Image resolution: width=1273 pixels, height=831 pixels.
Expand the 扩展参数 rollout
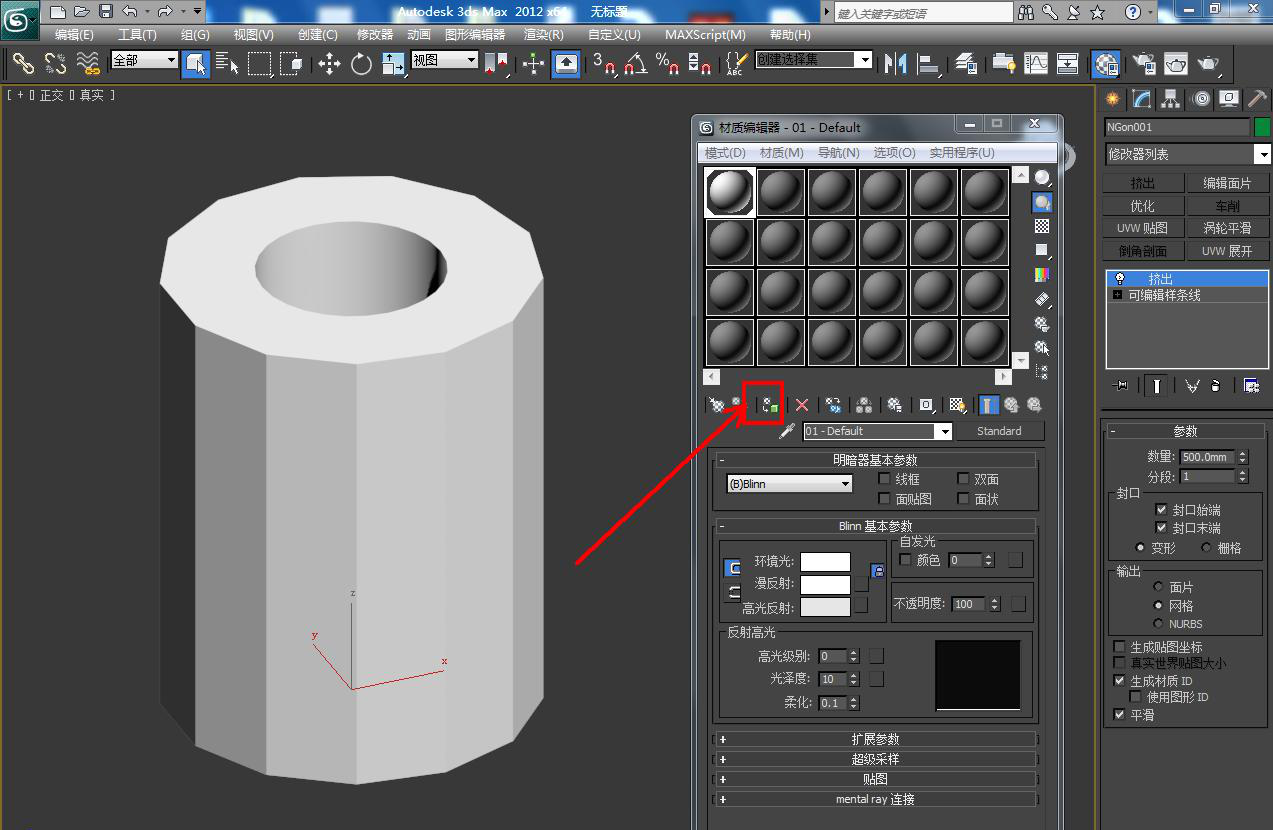click(x=875, y=739)
